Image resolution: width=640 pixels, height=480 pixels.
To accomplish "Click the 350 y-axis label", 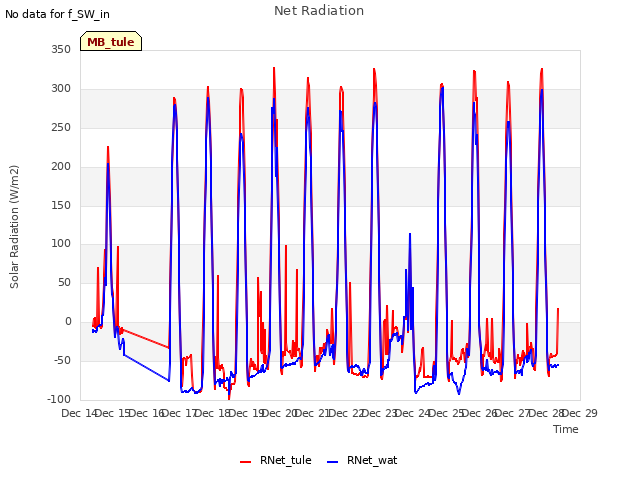I will pos(61,50).
